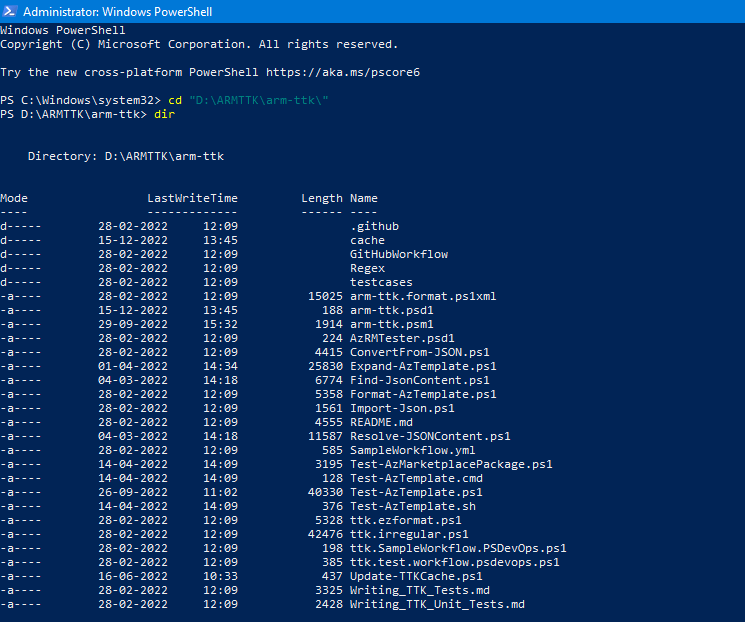Select the GitHubWorkflow folder name
745x622 pixels.
(x=398, y=254)
